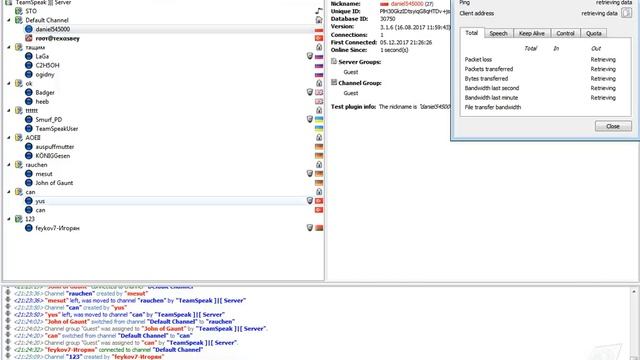This screenshot has width=640, height=360.
Task: Select user daniel545000 in channel tree
Action: pyautogui.click(x=53, y=29)
